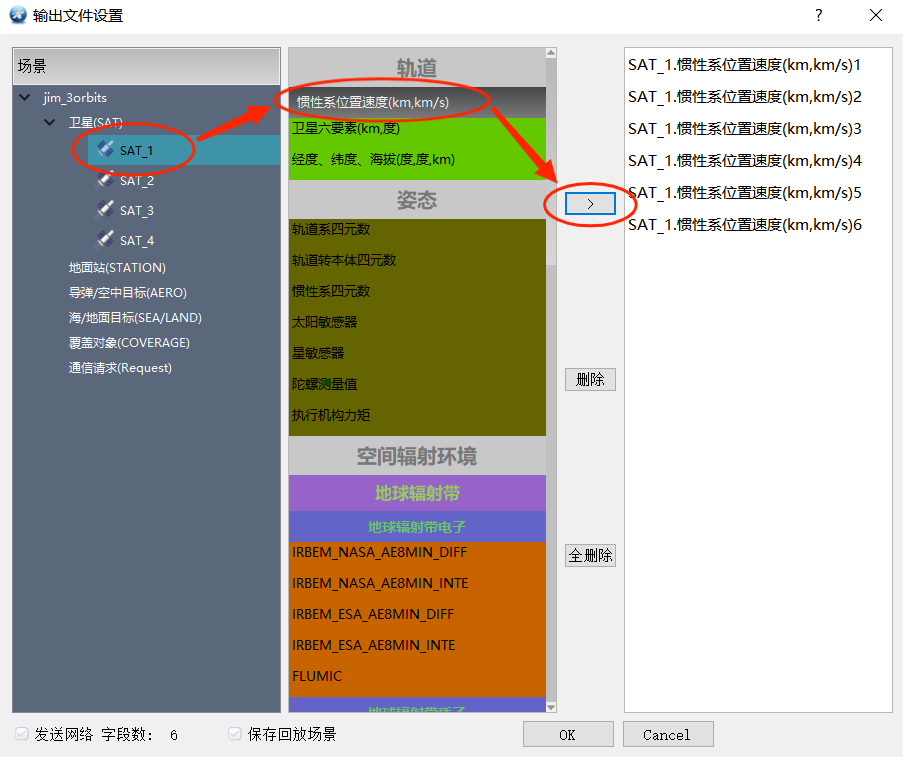903x757 pixels.
Task: Select 惯性系四元数 entry
Action: tap(417, 291)
